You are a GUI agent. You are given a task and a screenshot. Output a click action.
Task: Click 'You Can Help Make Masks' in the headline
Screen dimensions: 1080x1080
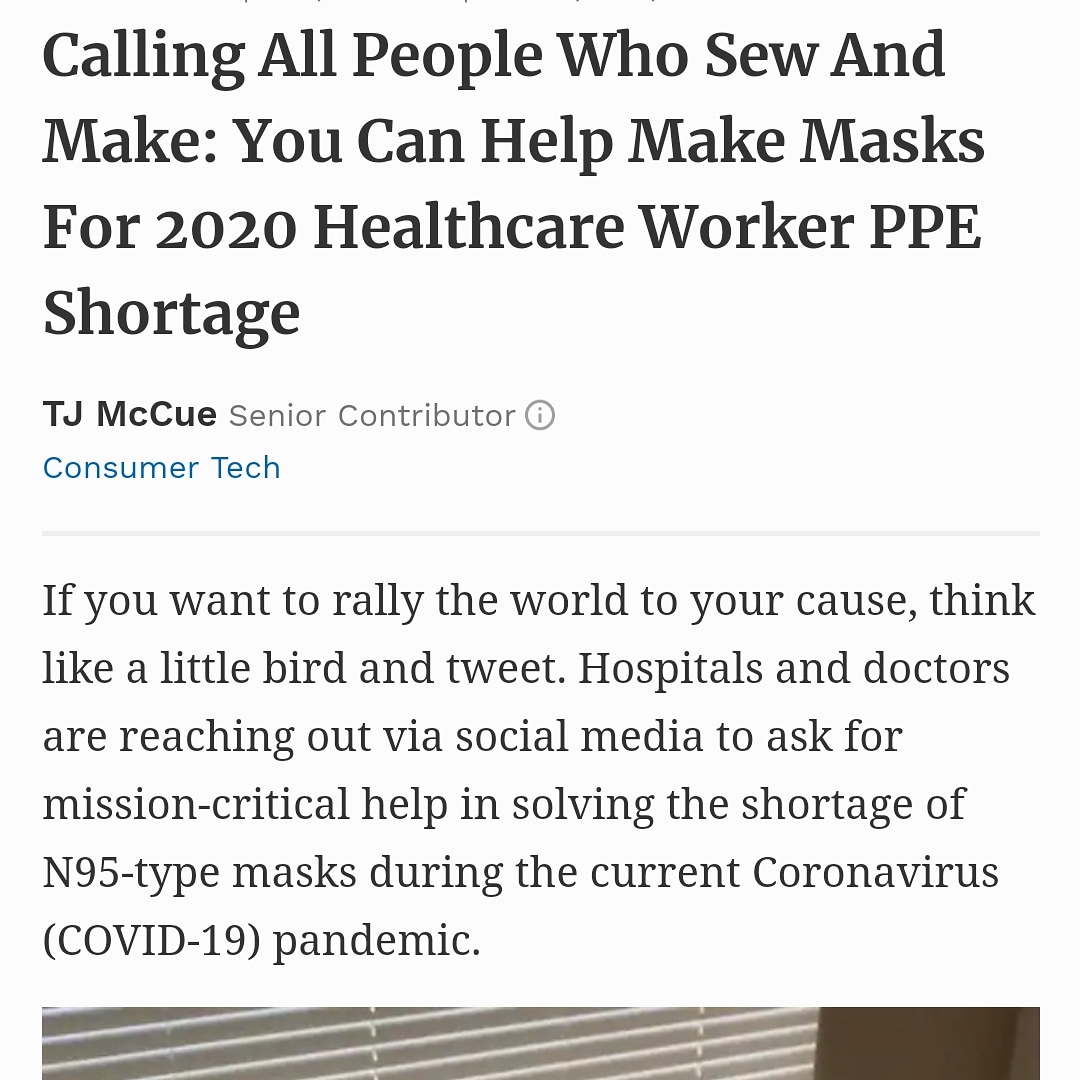pyautogui.click(x=609, y=143)
